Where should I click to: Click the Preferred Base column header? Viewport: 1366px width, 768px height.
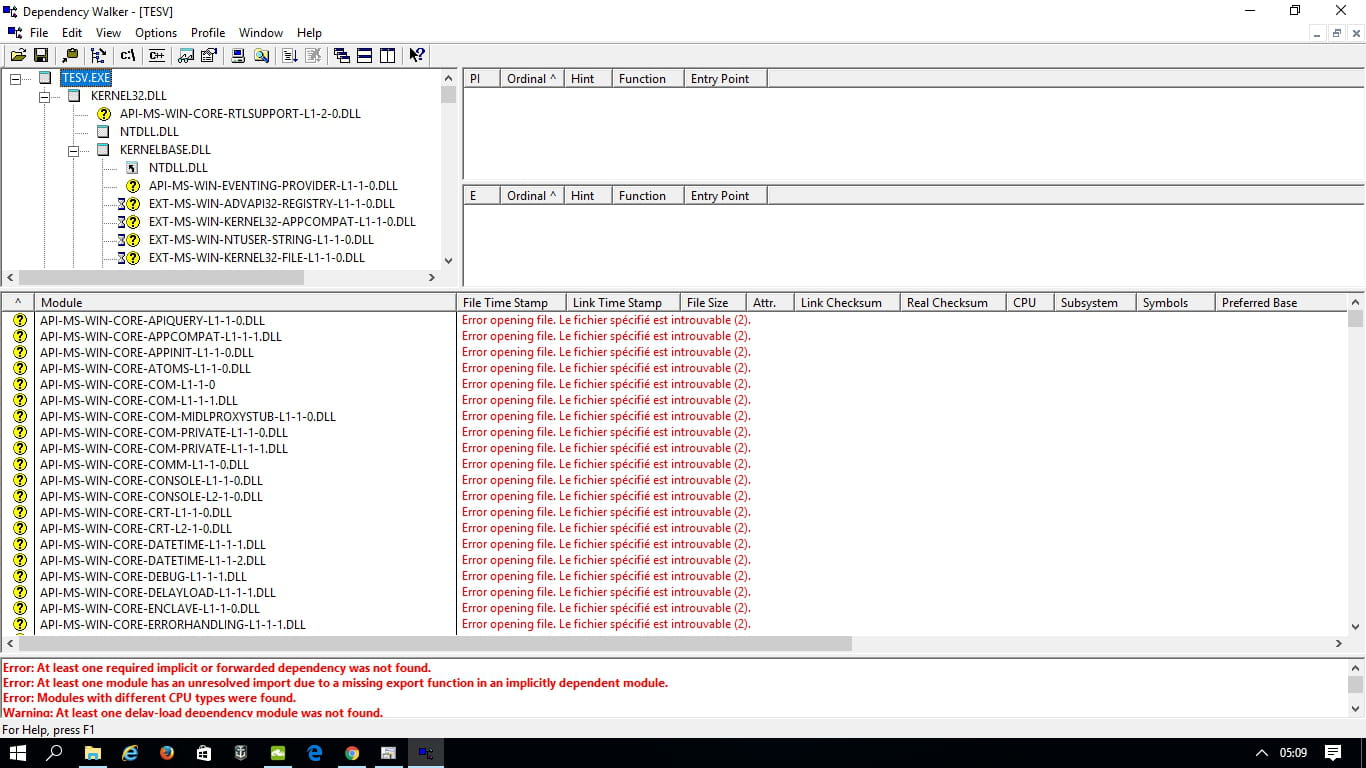pyautogui.click(x=1280, y=303)
